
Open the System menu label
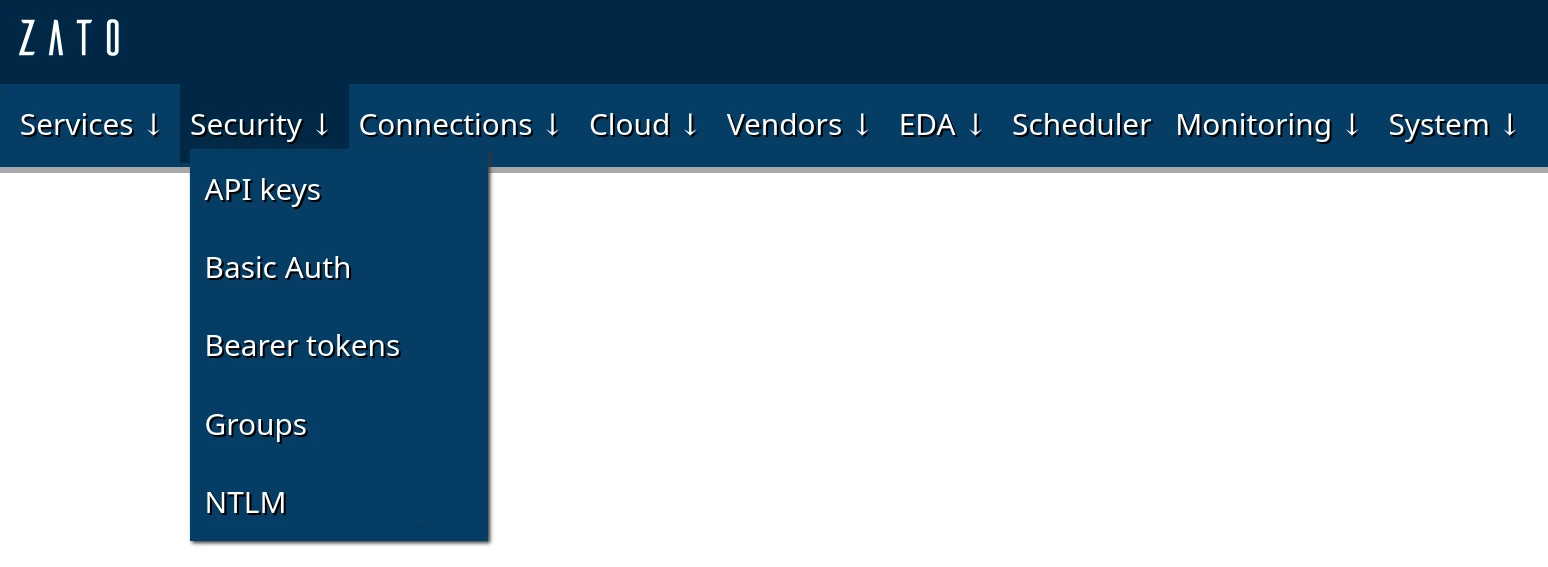pos(1438,125)
